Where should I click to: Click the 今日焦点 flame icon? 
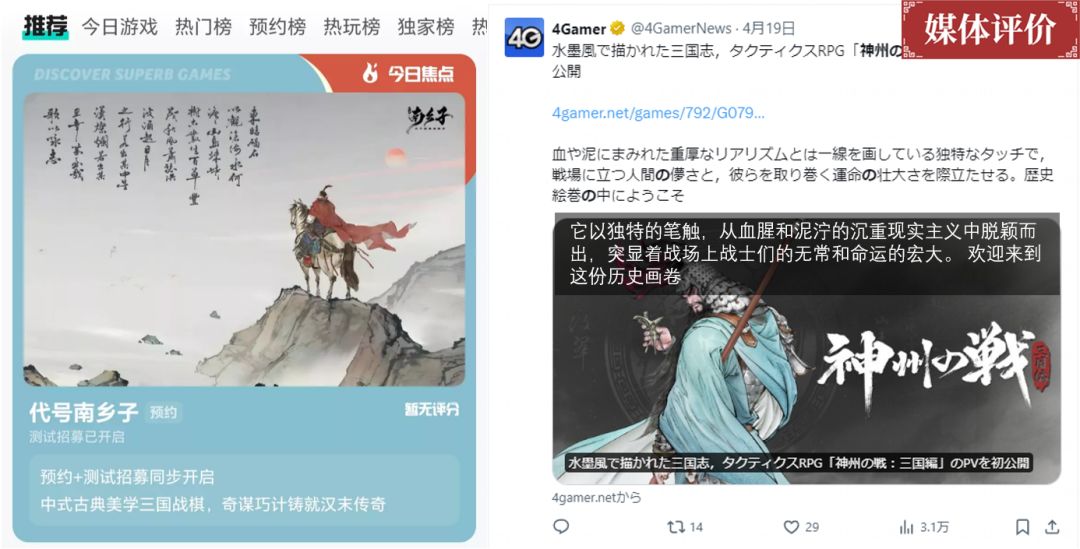point(371,73)
